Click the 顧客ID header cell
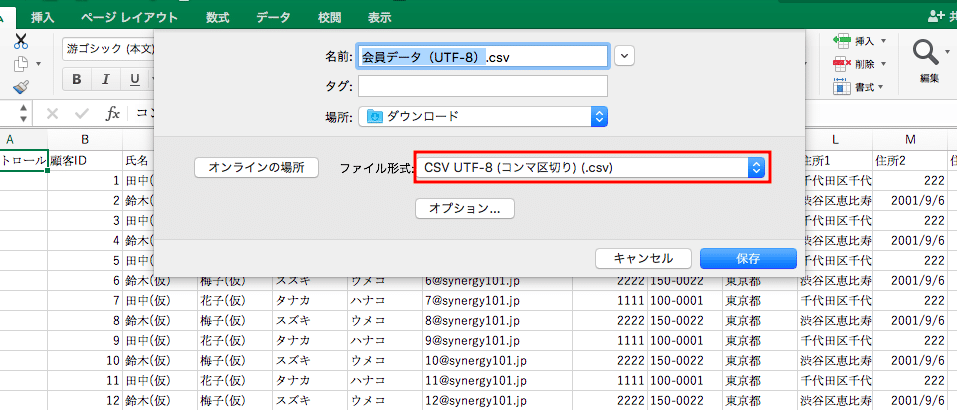Viewport: 957px width, 410px height. [x=85, y=160]
